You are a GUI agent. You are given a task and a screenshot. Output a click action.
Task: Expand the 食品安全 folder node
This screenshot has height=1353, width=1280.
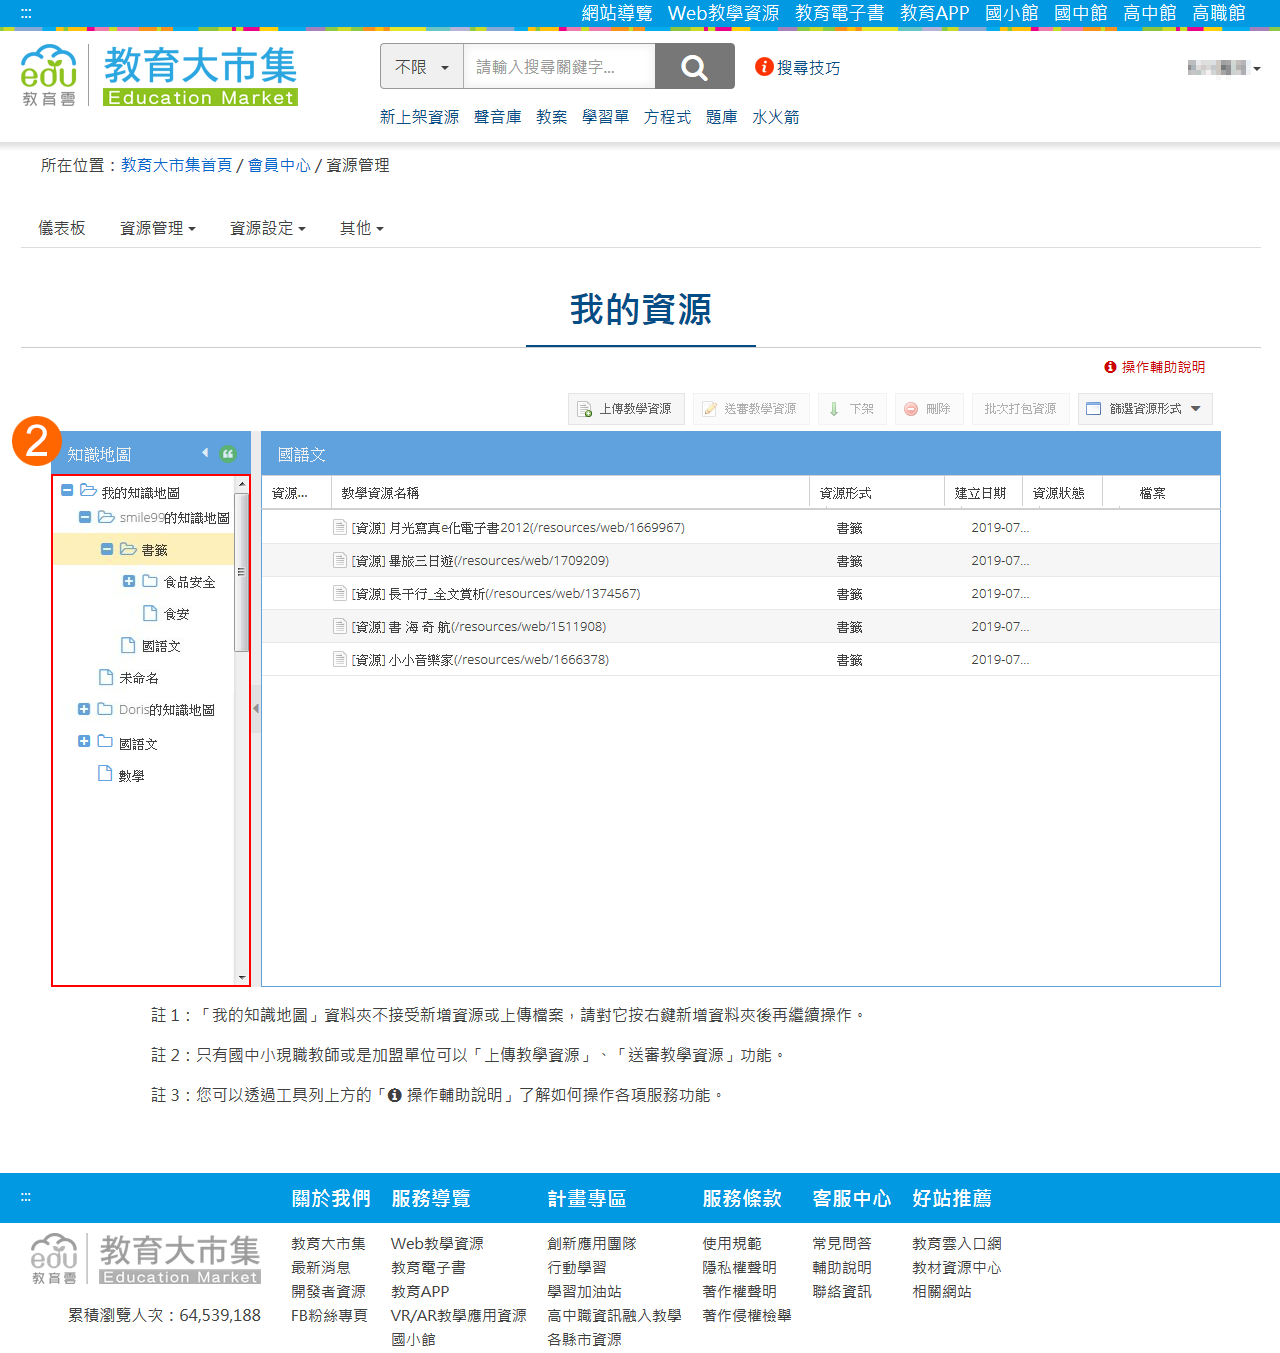[129, 581]
